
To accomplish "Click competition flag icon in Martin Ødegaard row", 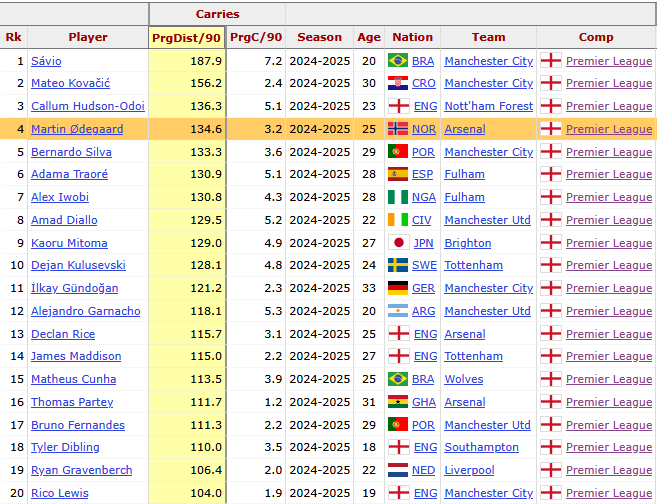I will tap(551, 129).
